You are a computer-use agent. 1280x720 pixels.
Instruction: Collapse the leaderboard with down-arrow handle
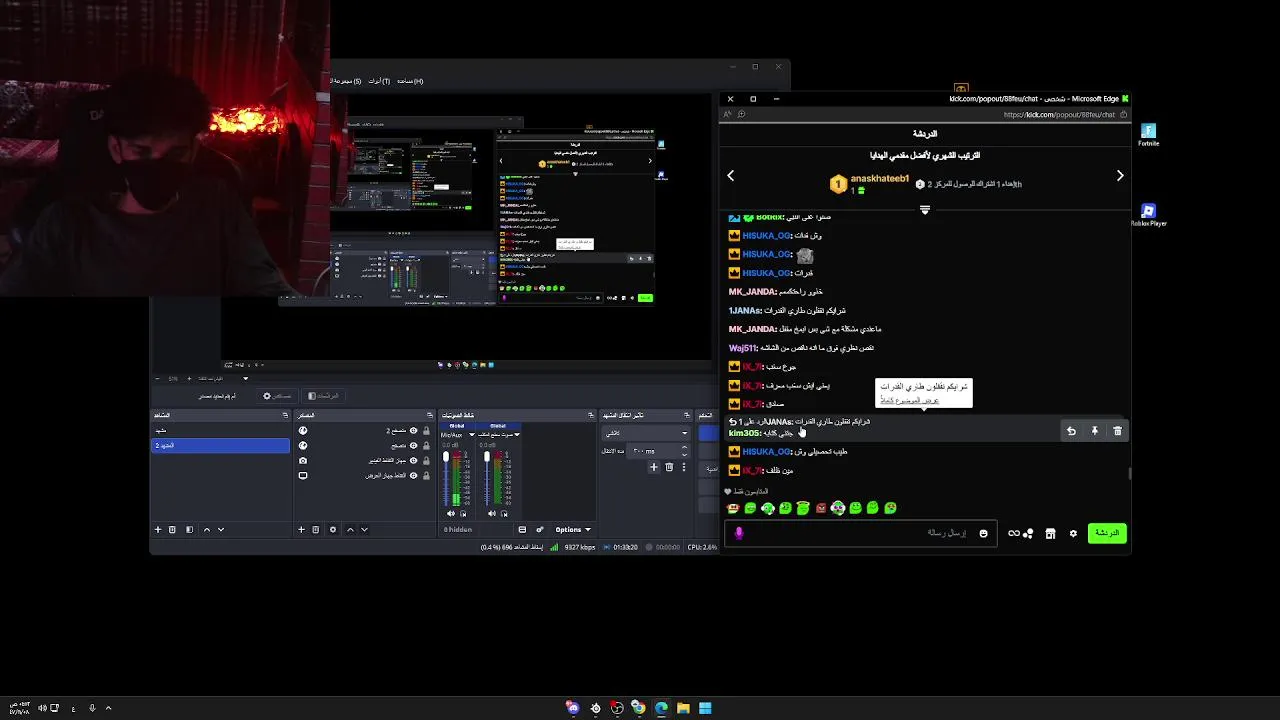[x=925, y=210]
